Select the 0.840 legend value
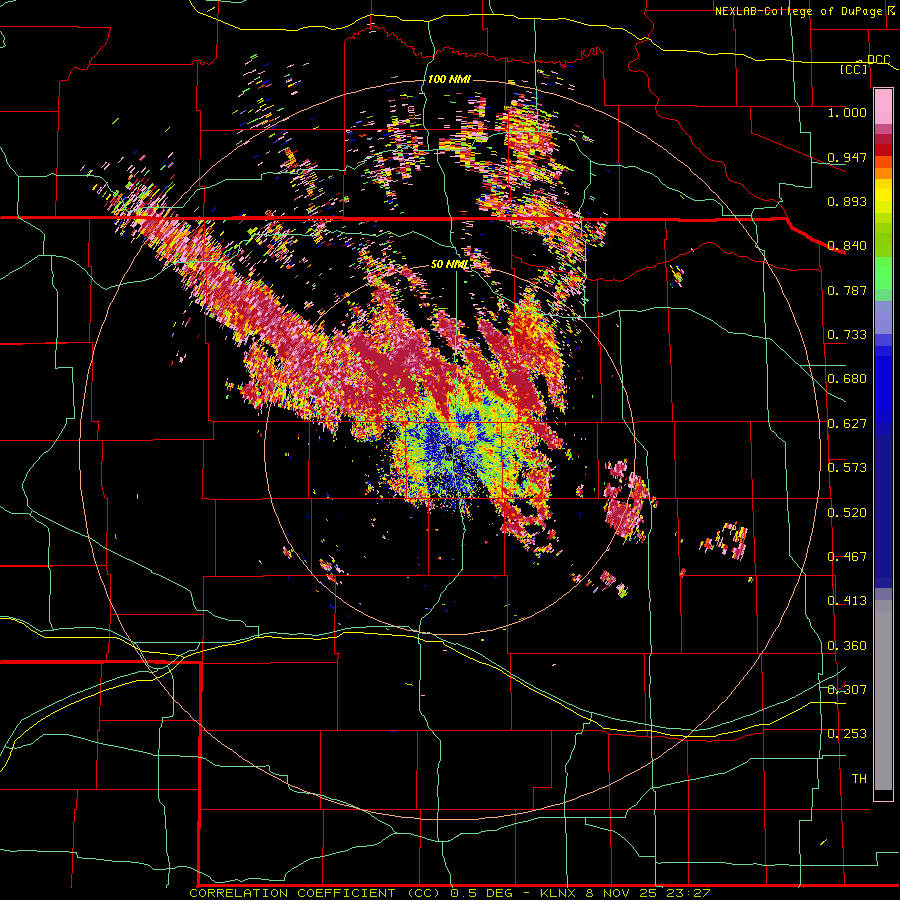Image resolution: width=900 pixels, height=900 pixels. coord(847,246)
